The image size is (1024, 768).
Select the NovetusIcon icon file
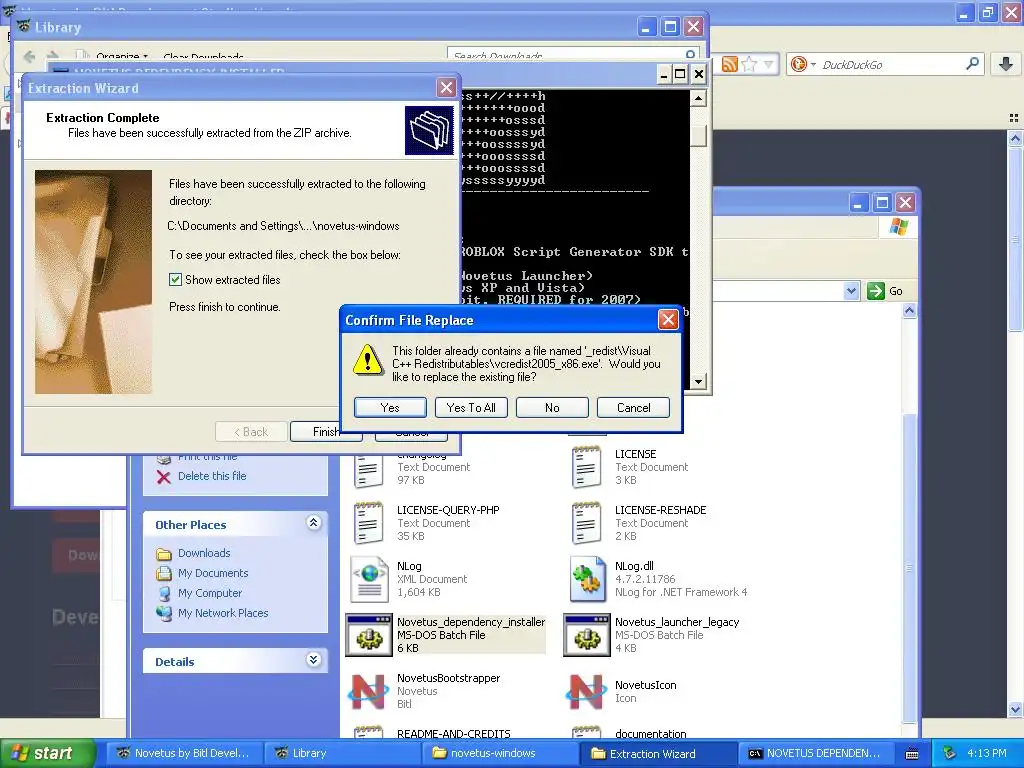[586, 692]
